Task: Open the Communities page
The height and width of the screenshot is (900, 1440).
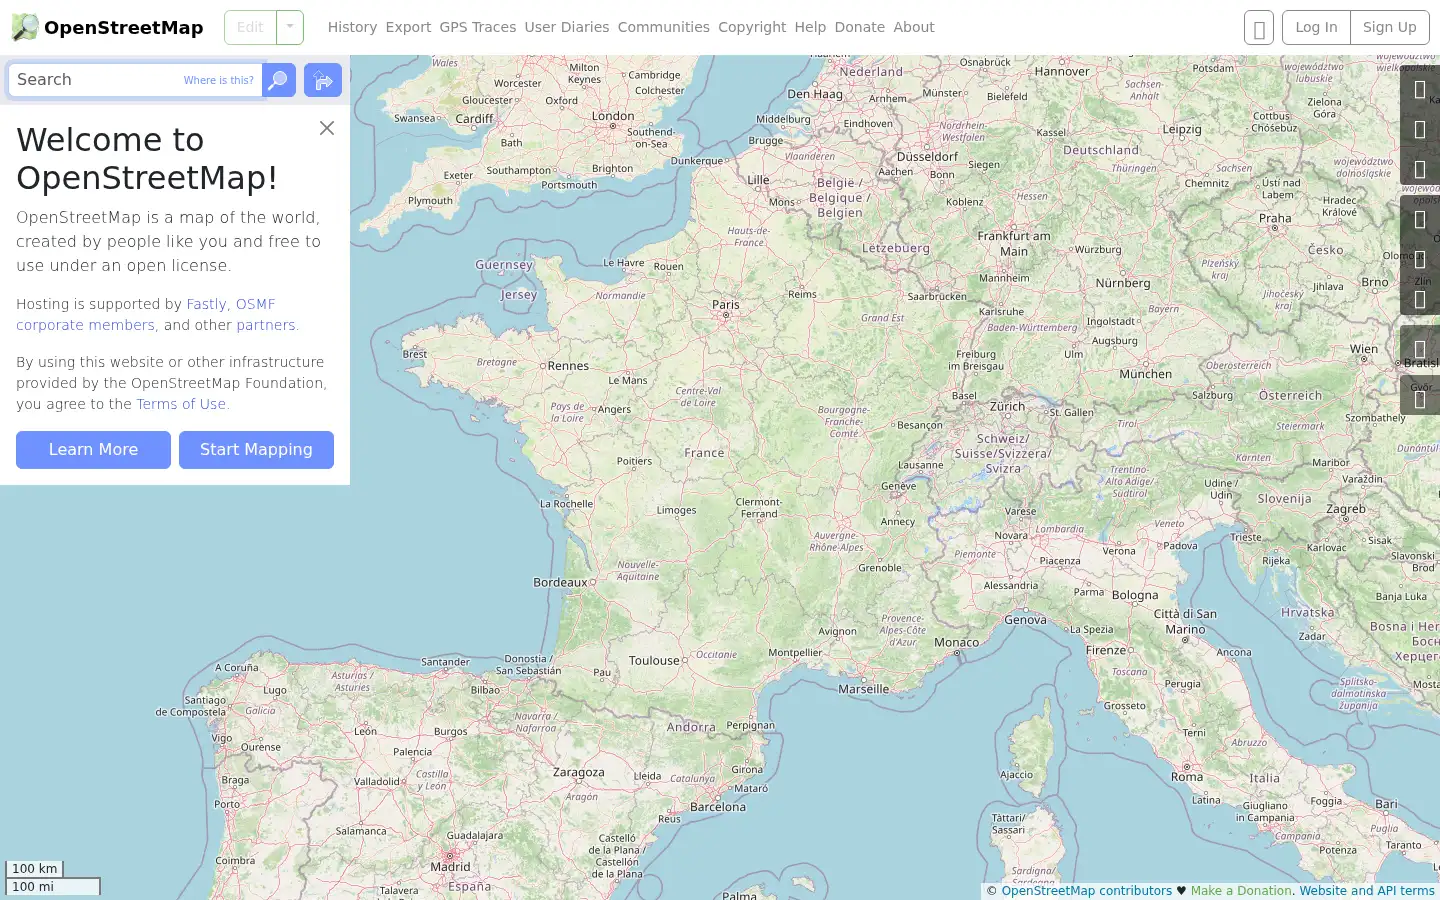Action: point(663,27)
